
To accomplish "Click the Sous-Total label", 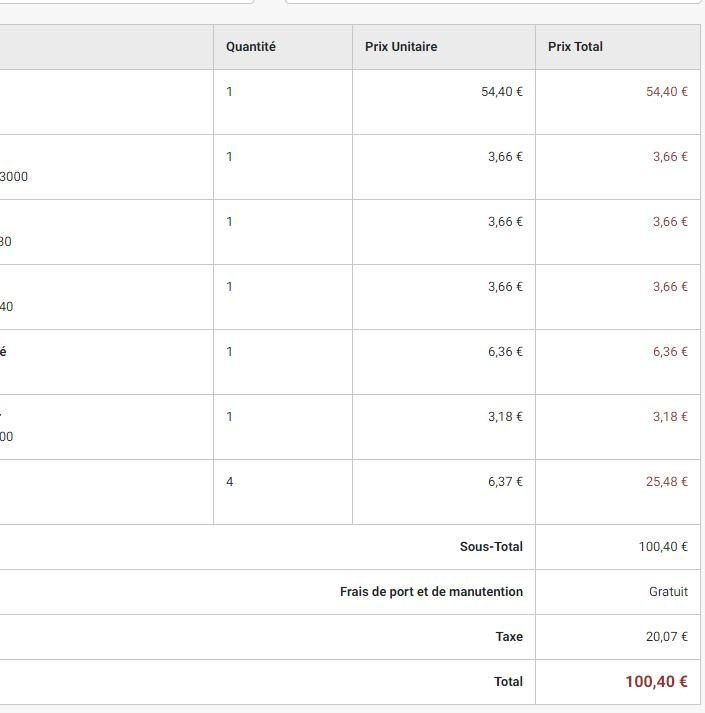I will point(491,547).
